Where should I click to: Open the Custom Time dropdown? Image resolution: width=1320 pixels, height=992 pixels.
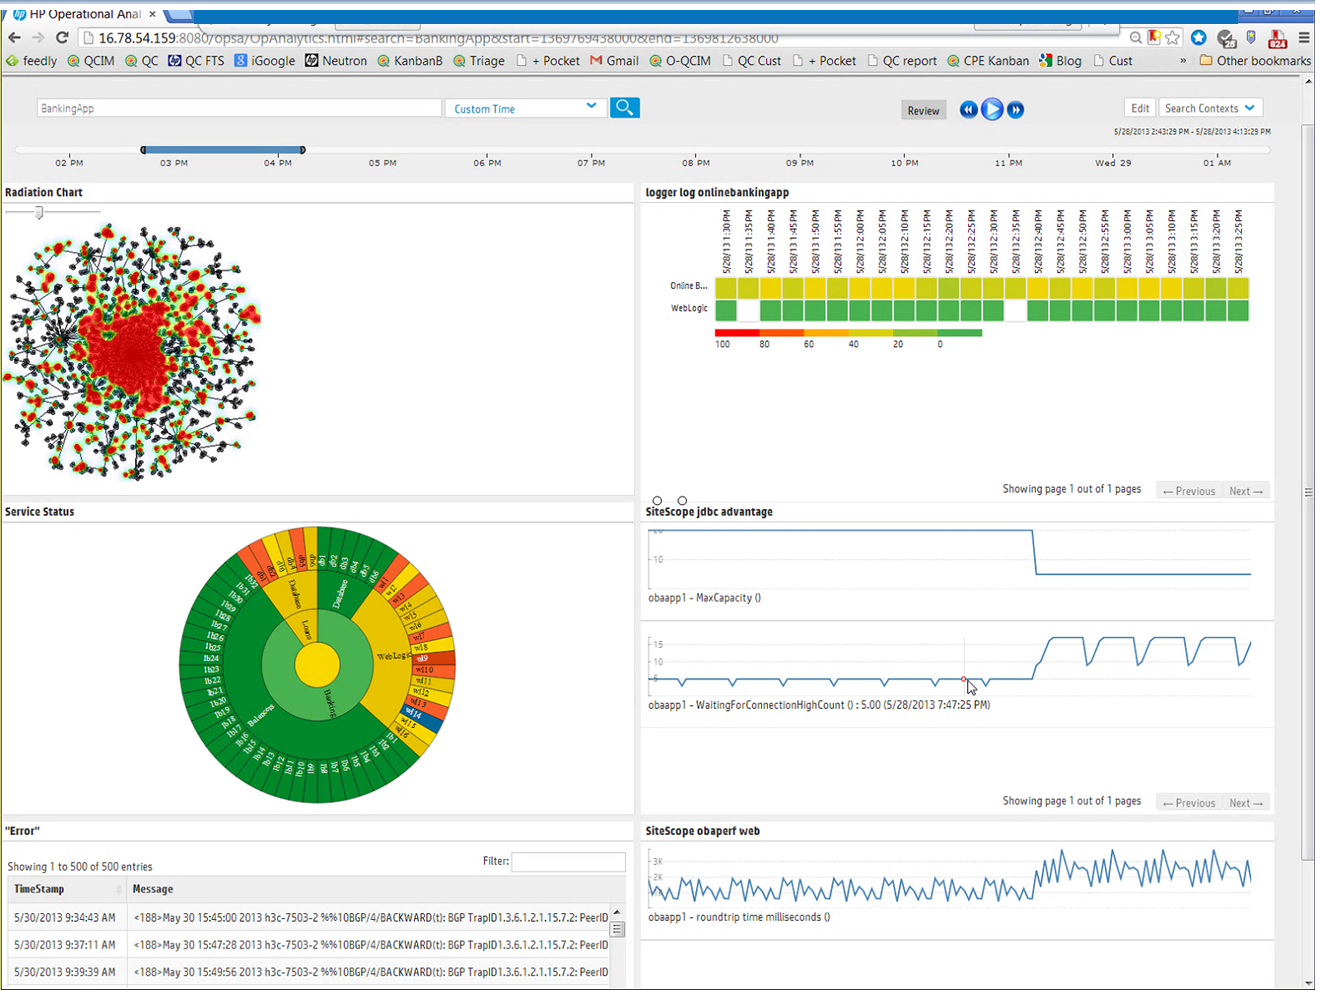[526, 108]
